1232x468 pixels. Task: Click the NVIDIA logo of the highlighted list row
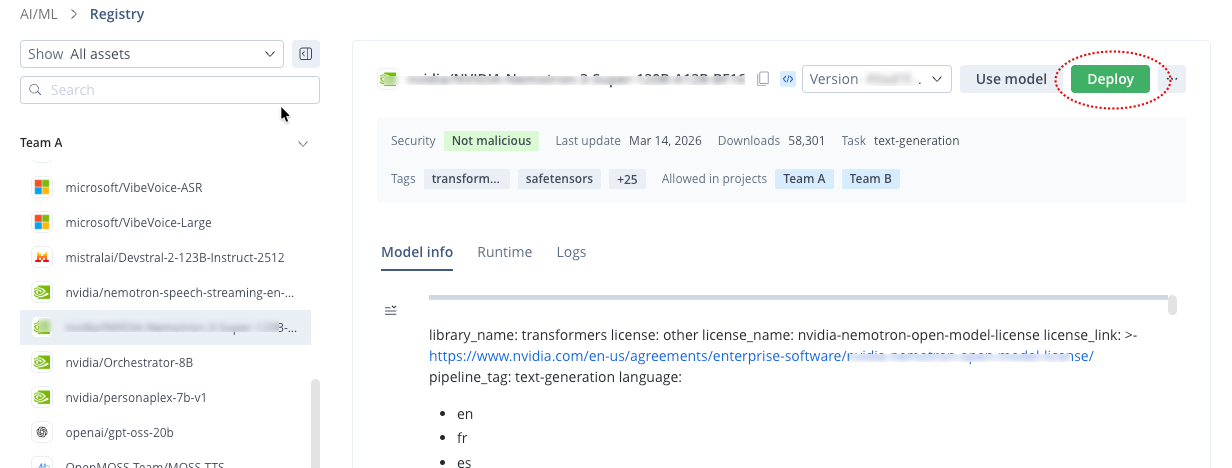[42, 327]
